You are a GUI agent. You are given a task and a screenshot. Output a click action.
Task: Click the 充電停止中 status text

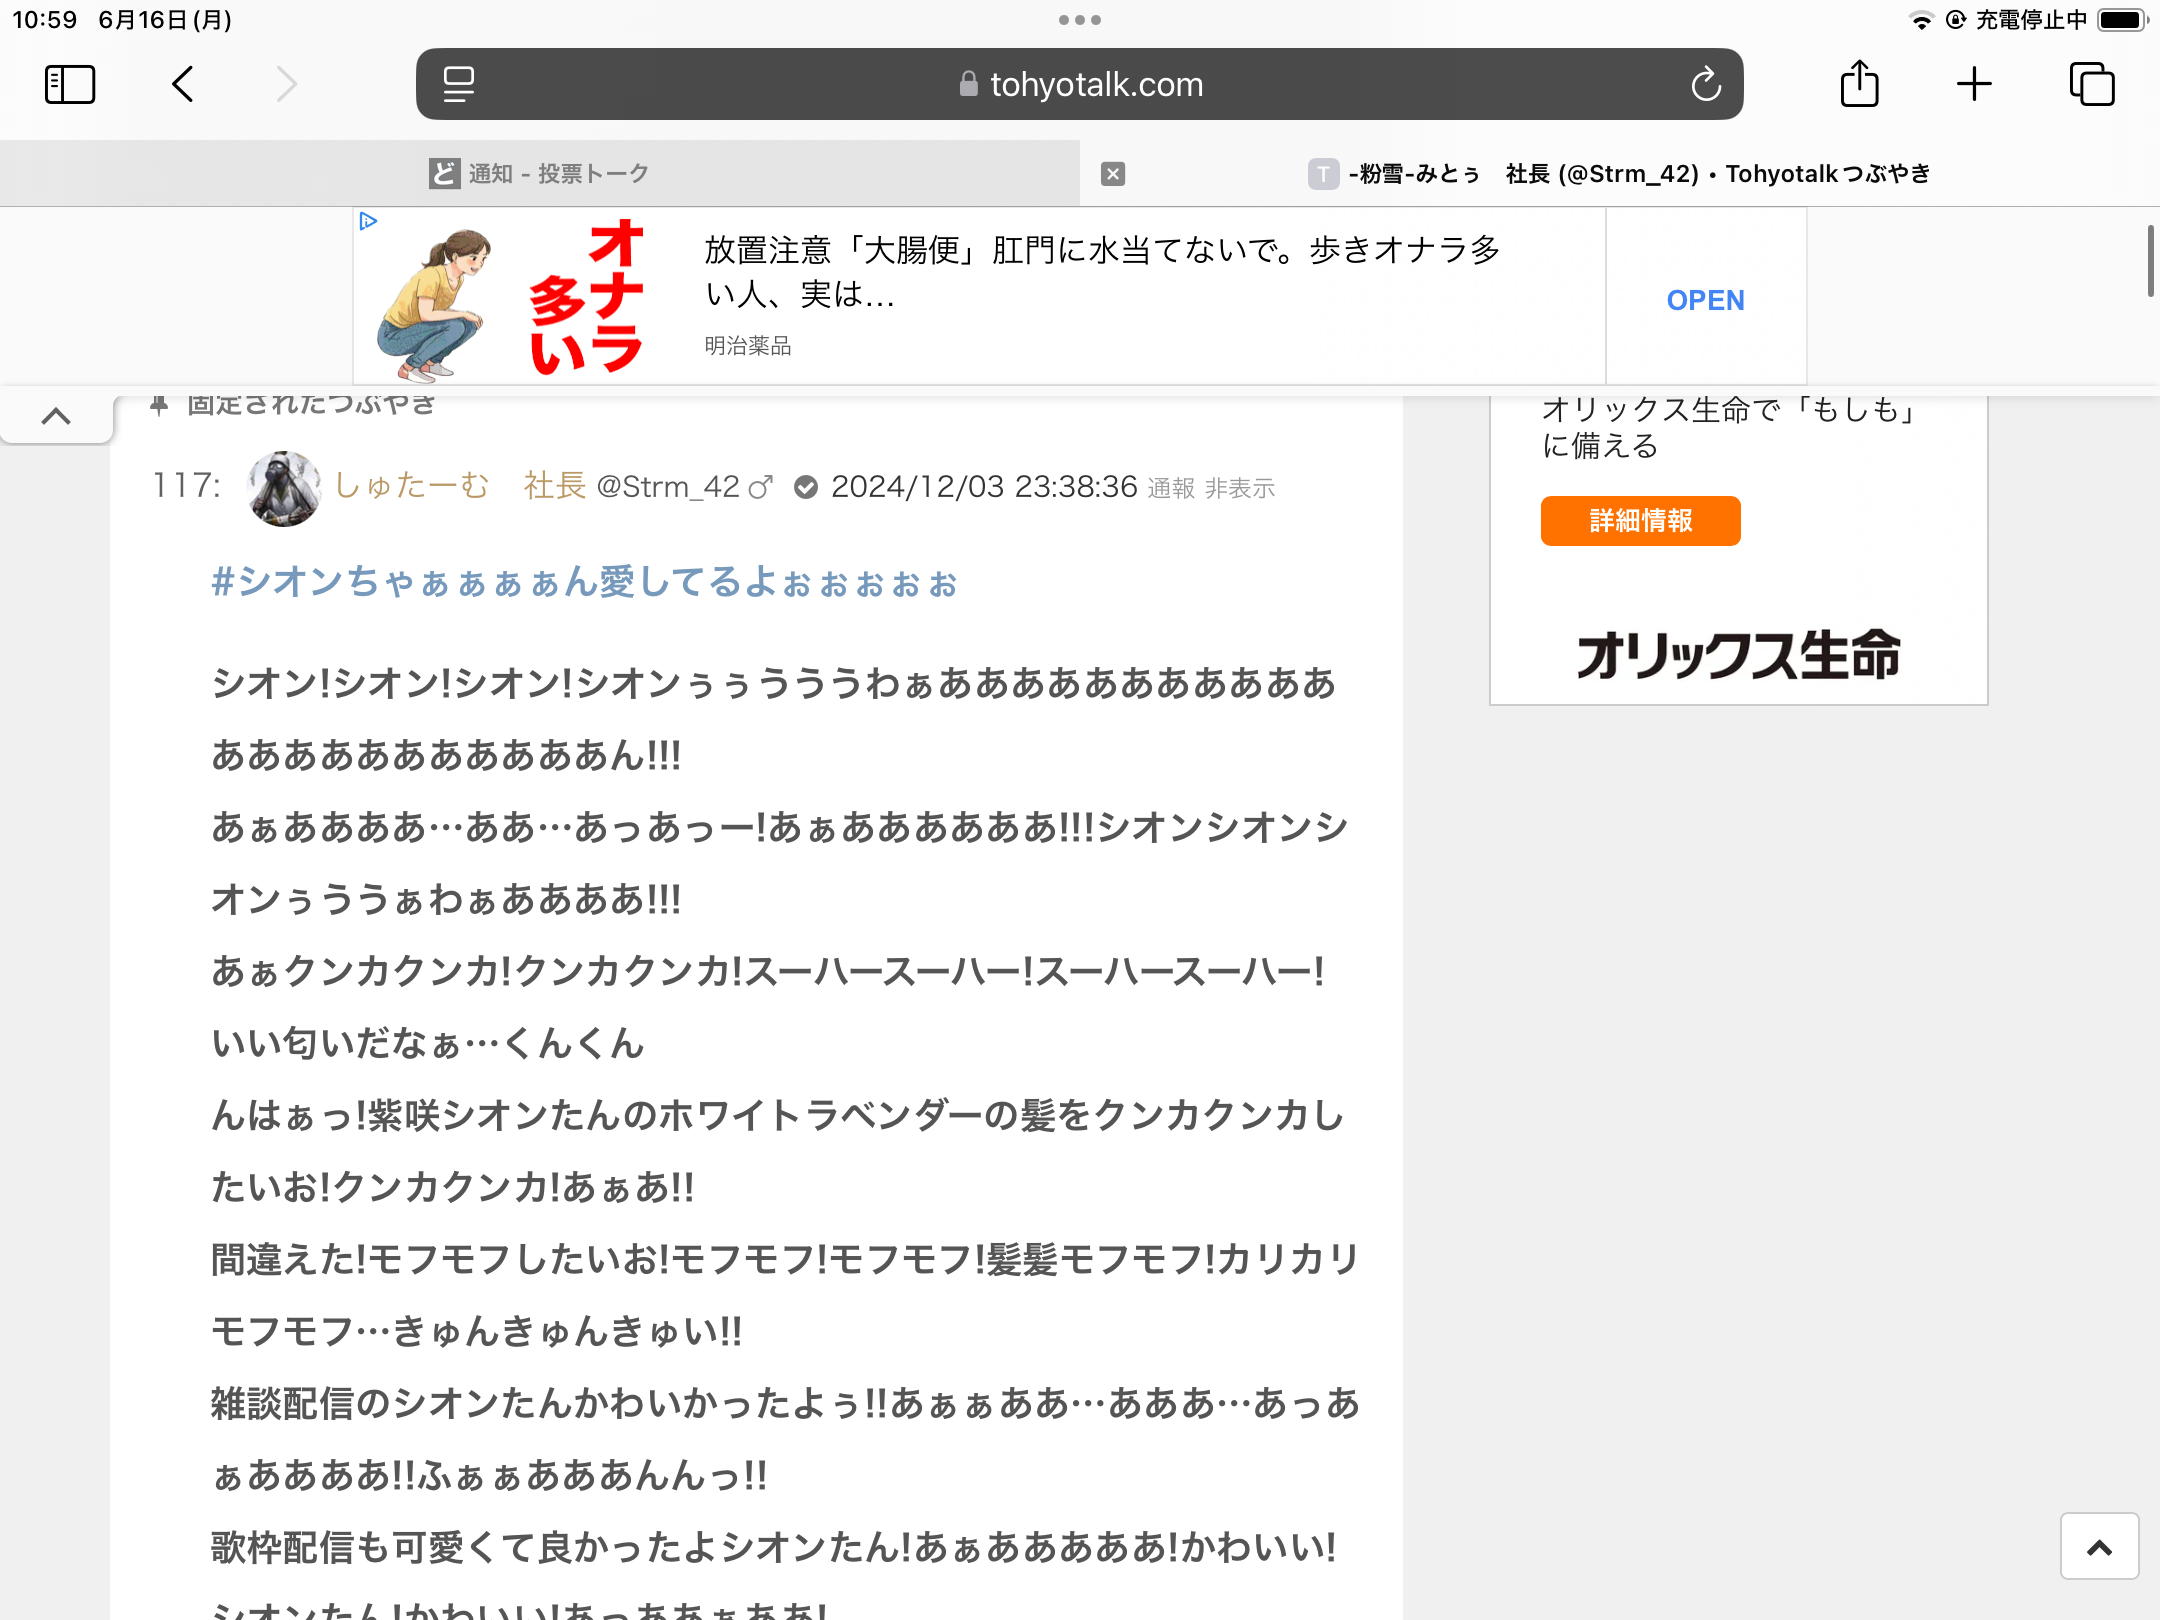[x=2031, y=20]
